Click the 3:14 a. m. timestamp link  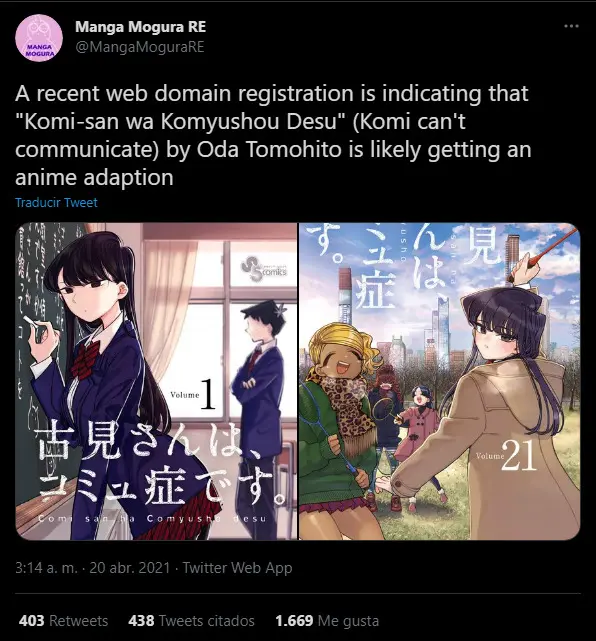92,568
